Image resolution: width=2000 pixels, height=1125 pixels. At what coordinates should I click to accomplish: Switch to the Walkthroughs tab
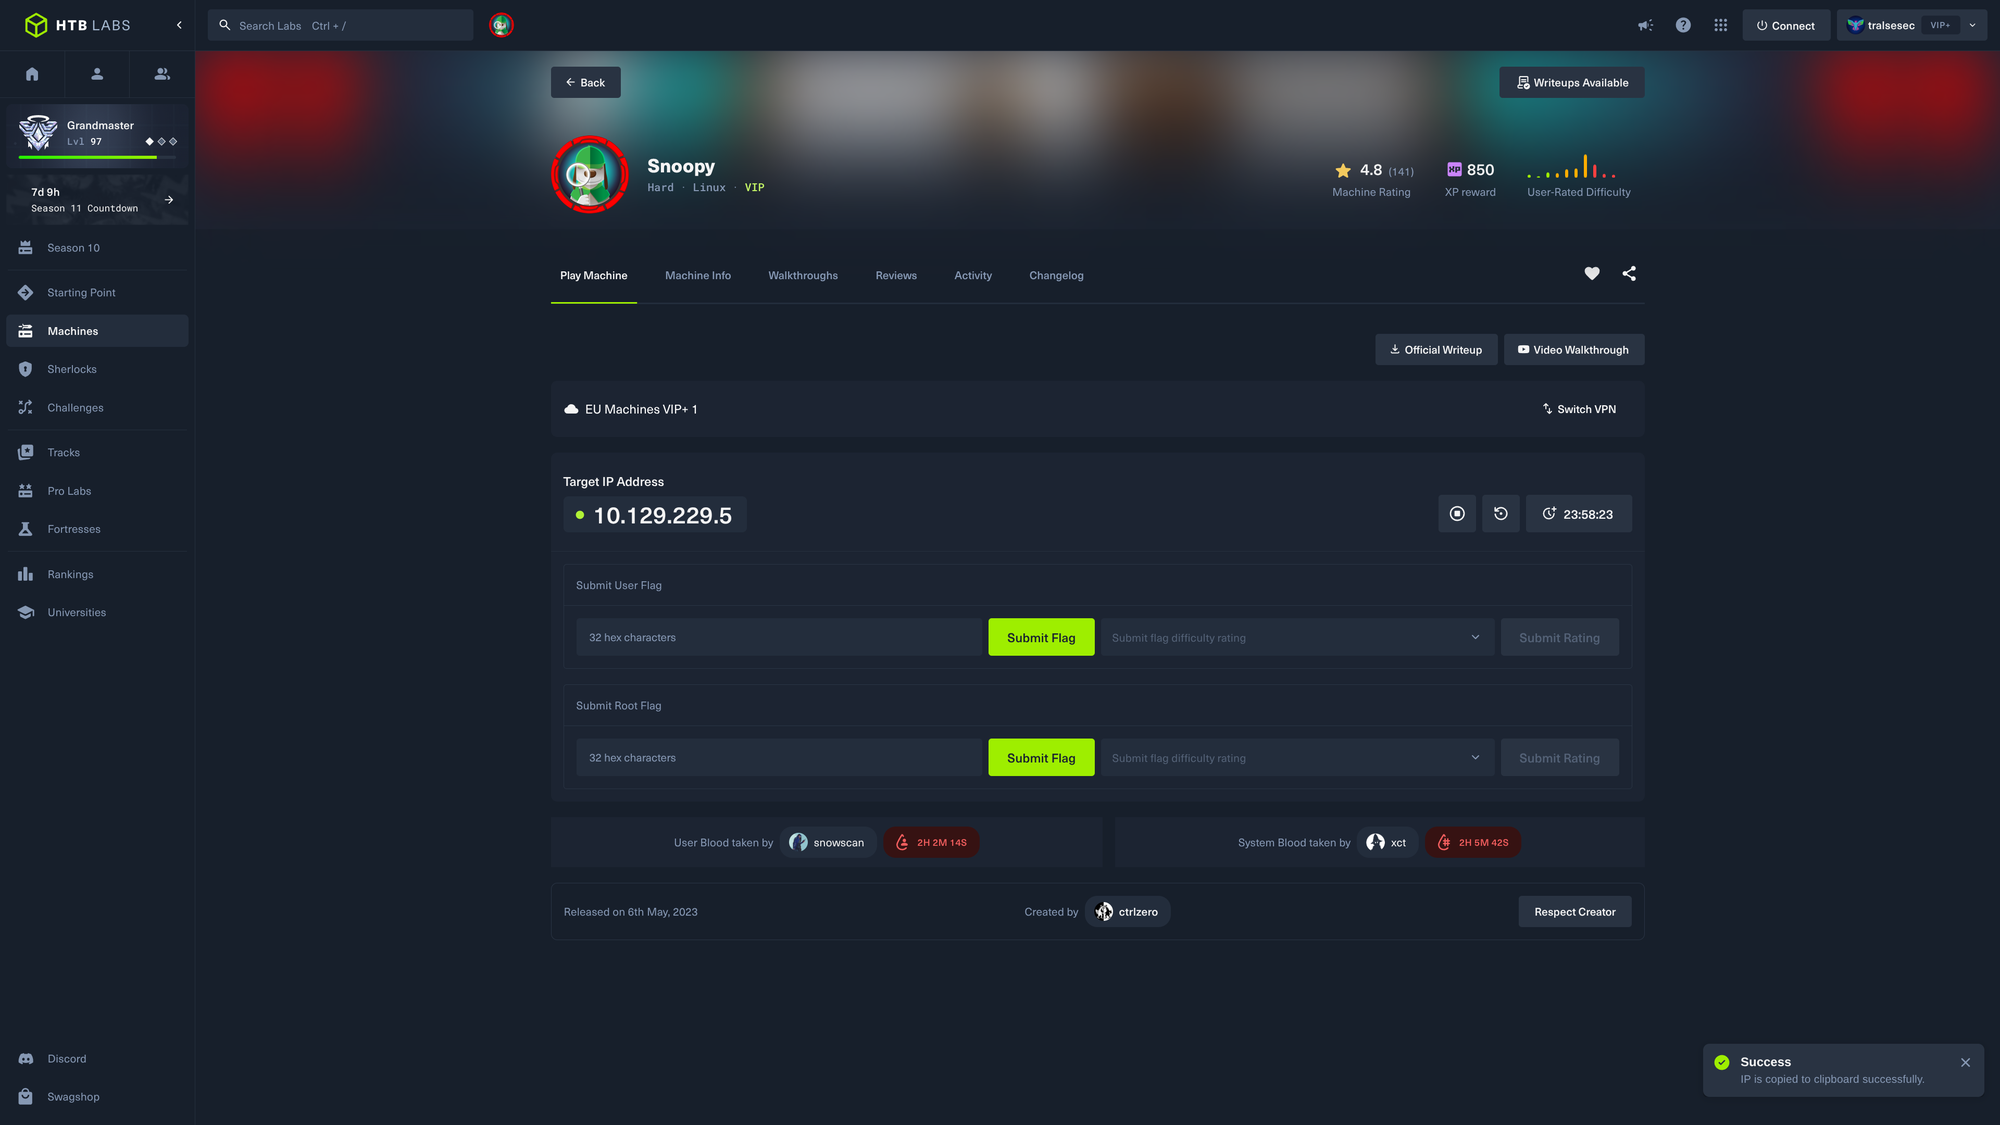coord(803,275)
